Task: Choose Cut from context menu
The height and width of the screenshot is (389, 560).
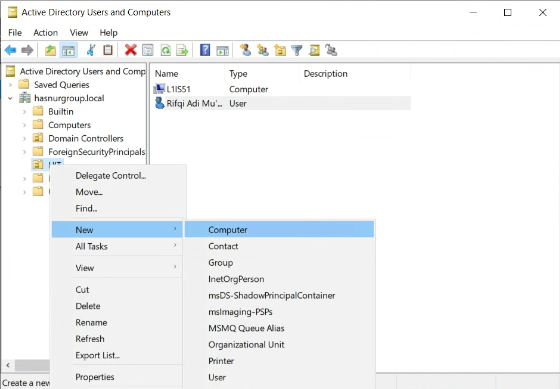Action: pos(117,289)
